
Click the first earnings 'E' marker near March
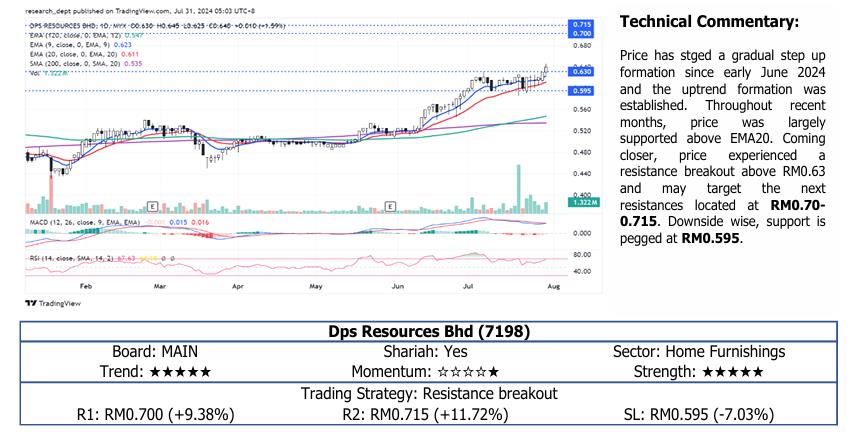pos(151,205)
